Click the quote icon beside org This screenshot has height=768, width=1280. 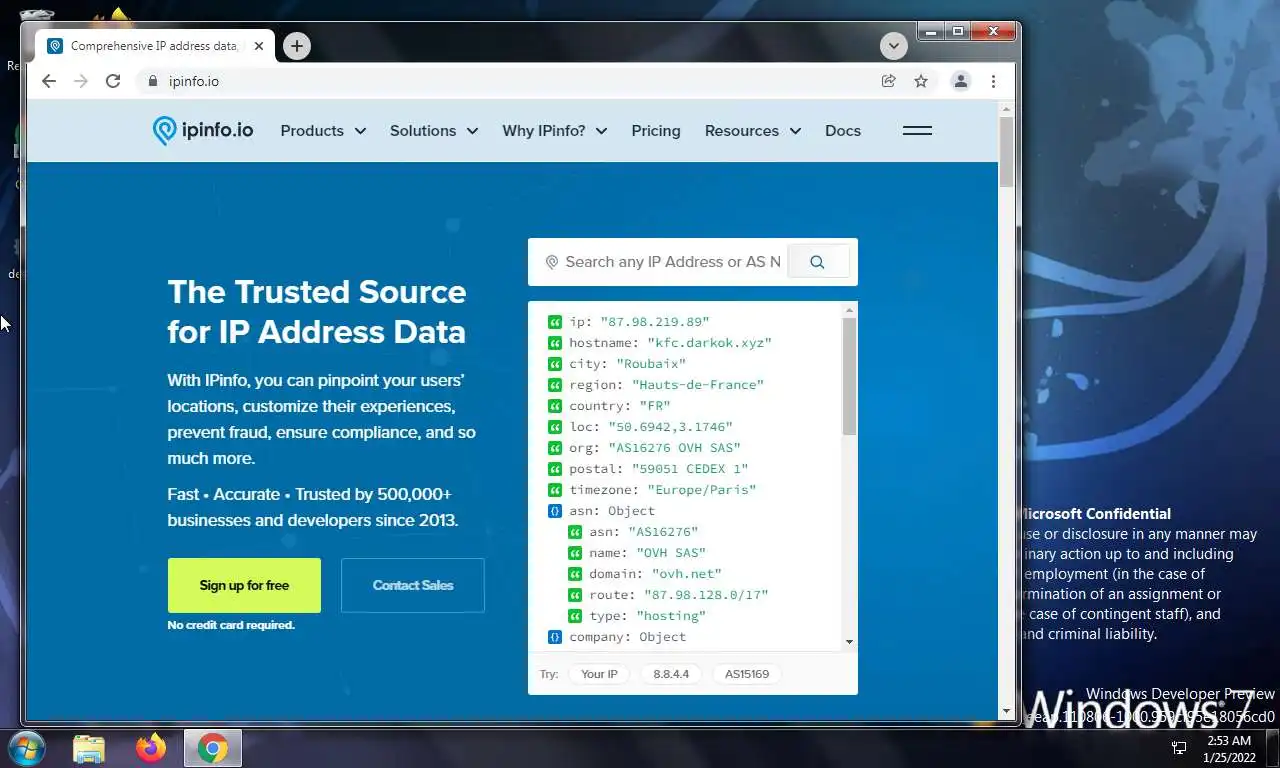click(555, 448)
